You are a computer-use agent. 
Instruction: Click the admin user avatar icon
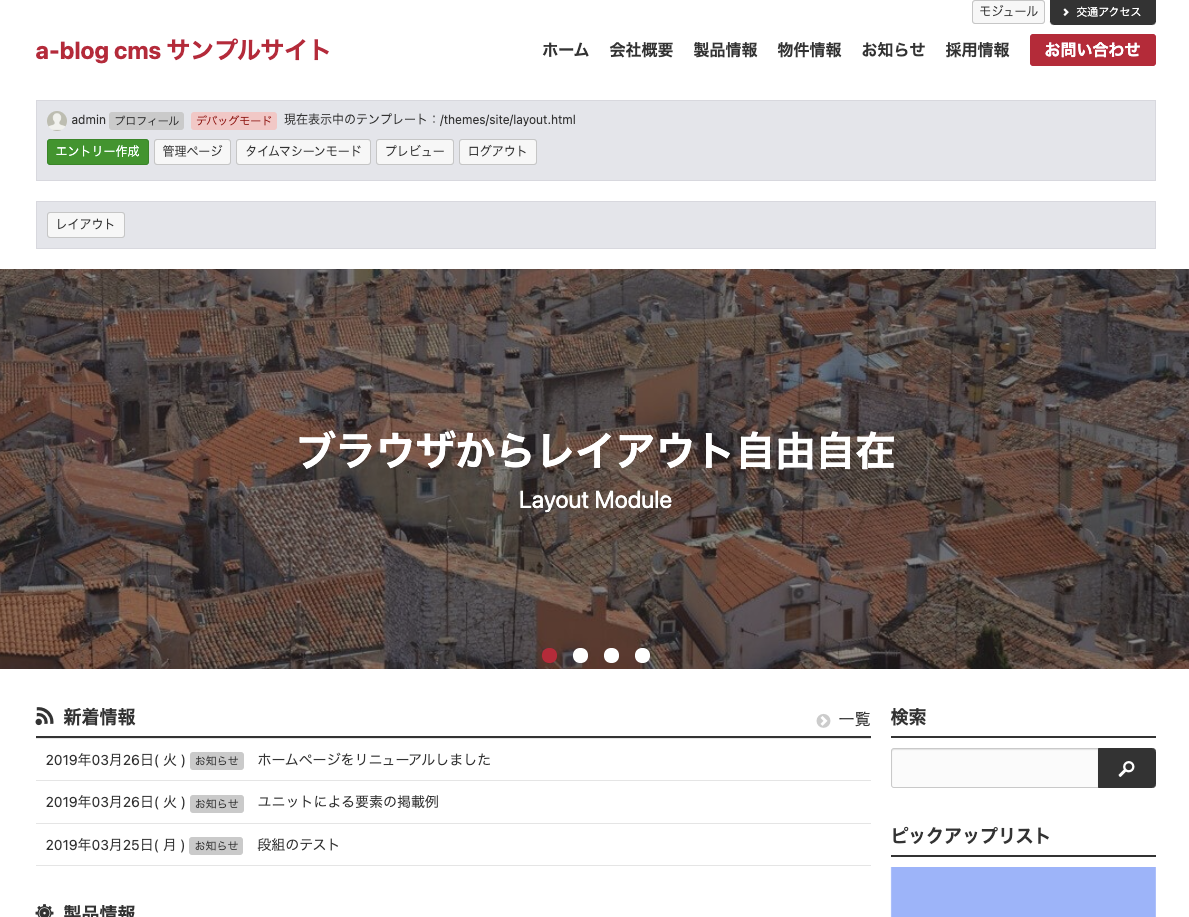pos(57,120)
